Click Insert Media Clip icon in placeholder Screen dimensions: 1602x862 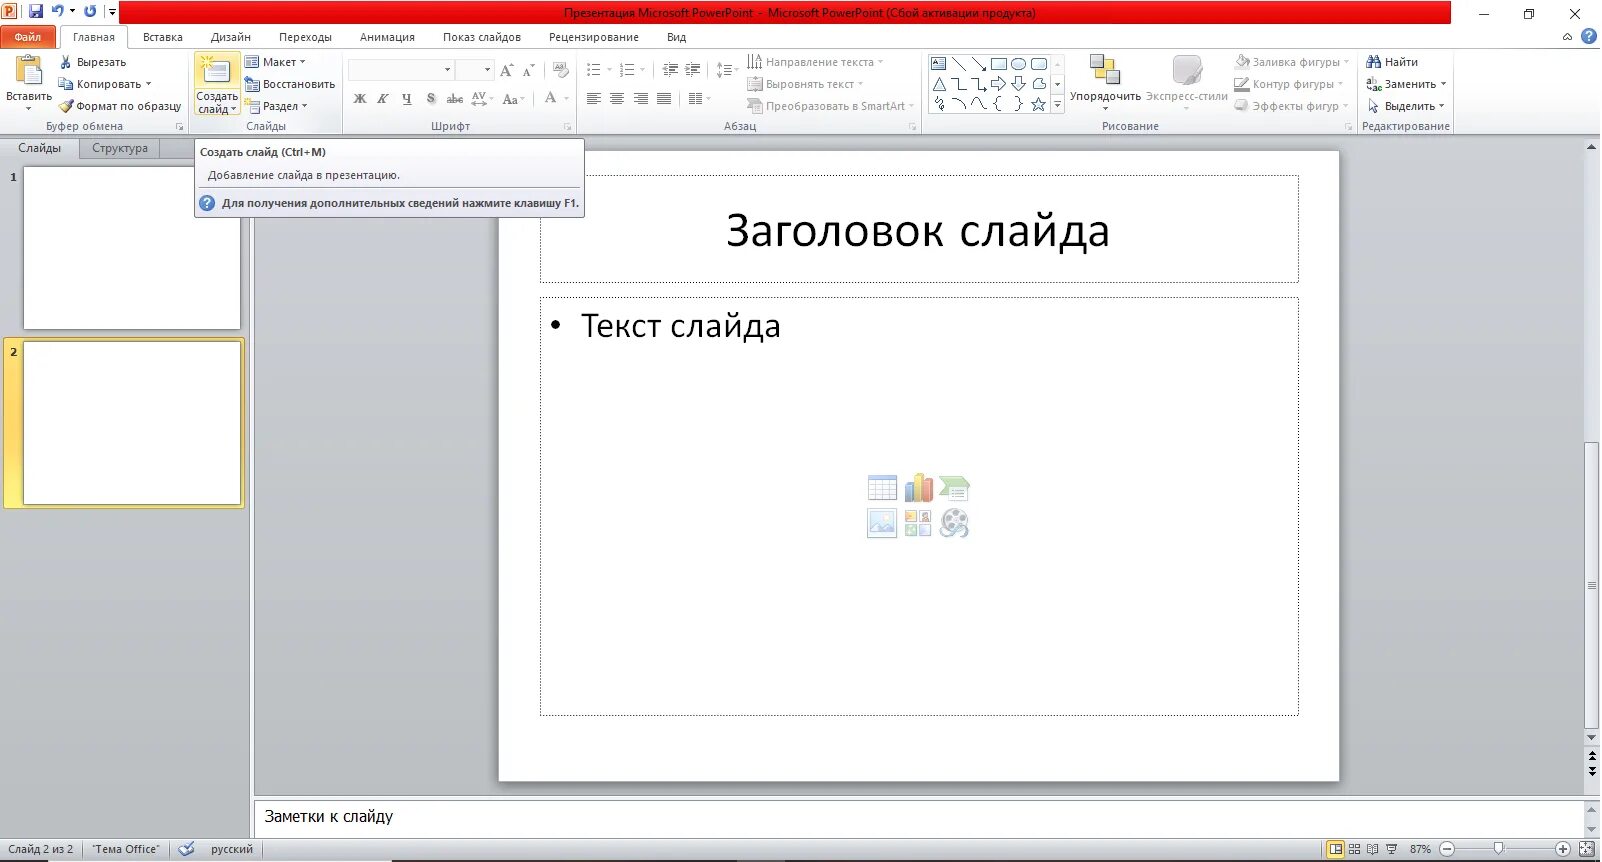[954, 523]
